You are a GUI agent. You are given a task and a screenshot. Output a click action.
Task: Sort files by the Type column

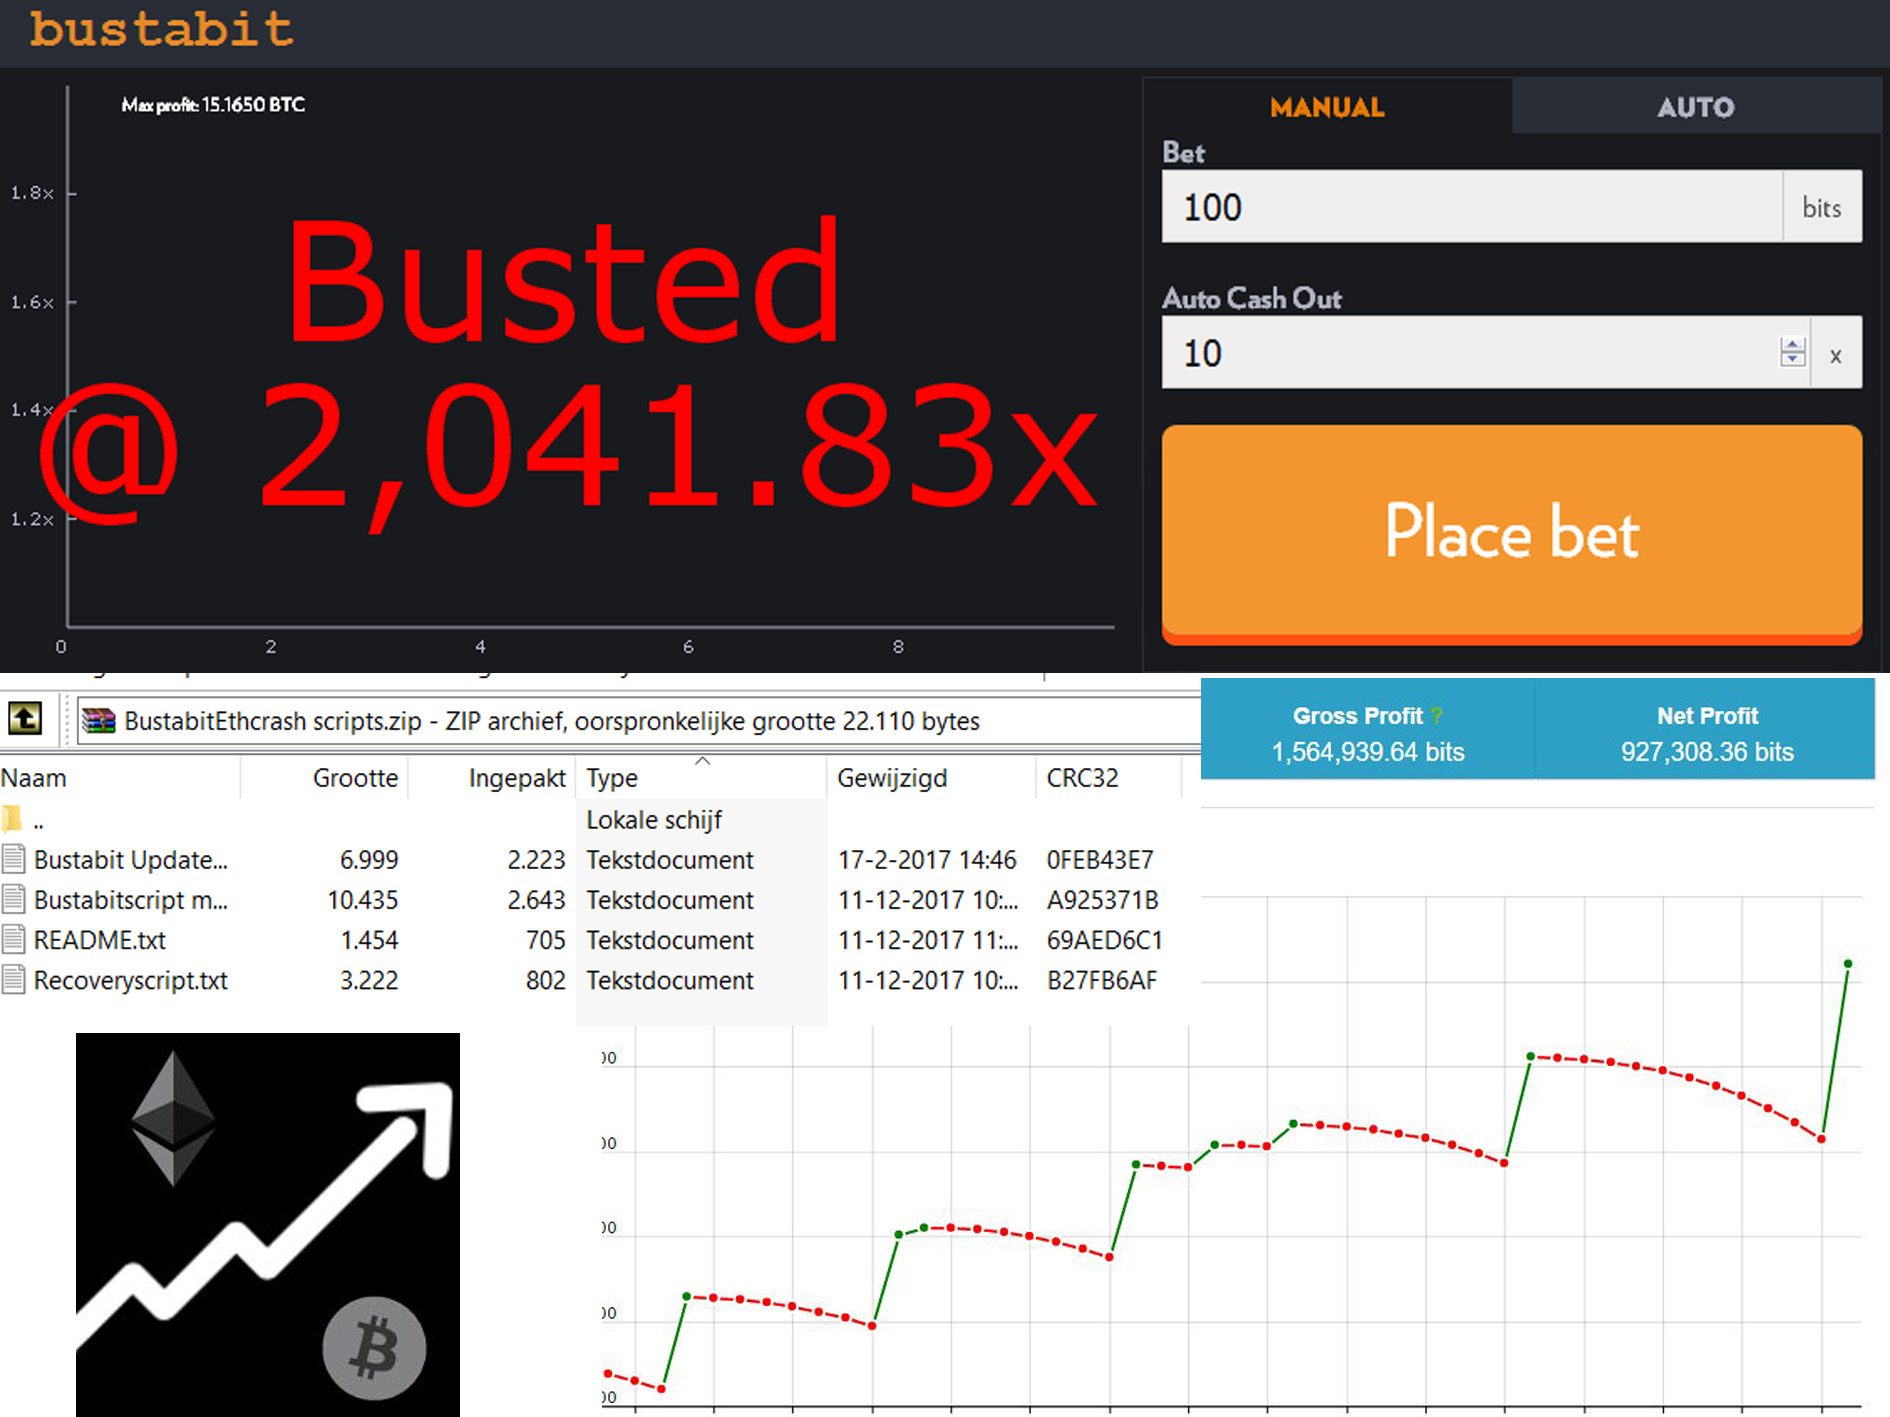tap(701, 778)
